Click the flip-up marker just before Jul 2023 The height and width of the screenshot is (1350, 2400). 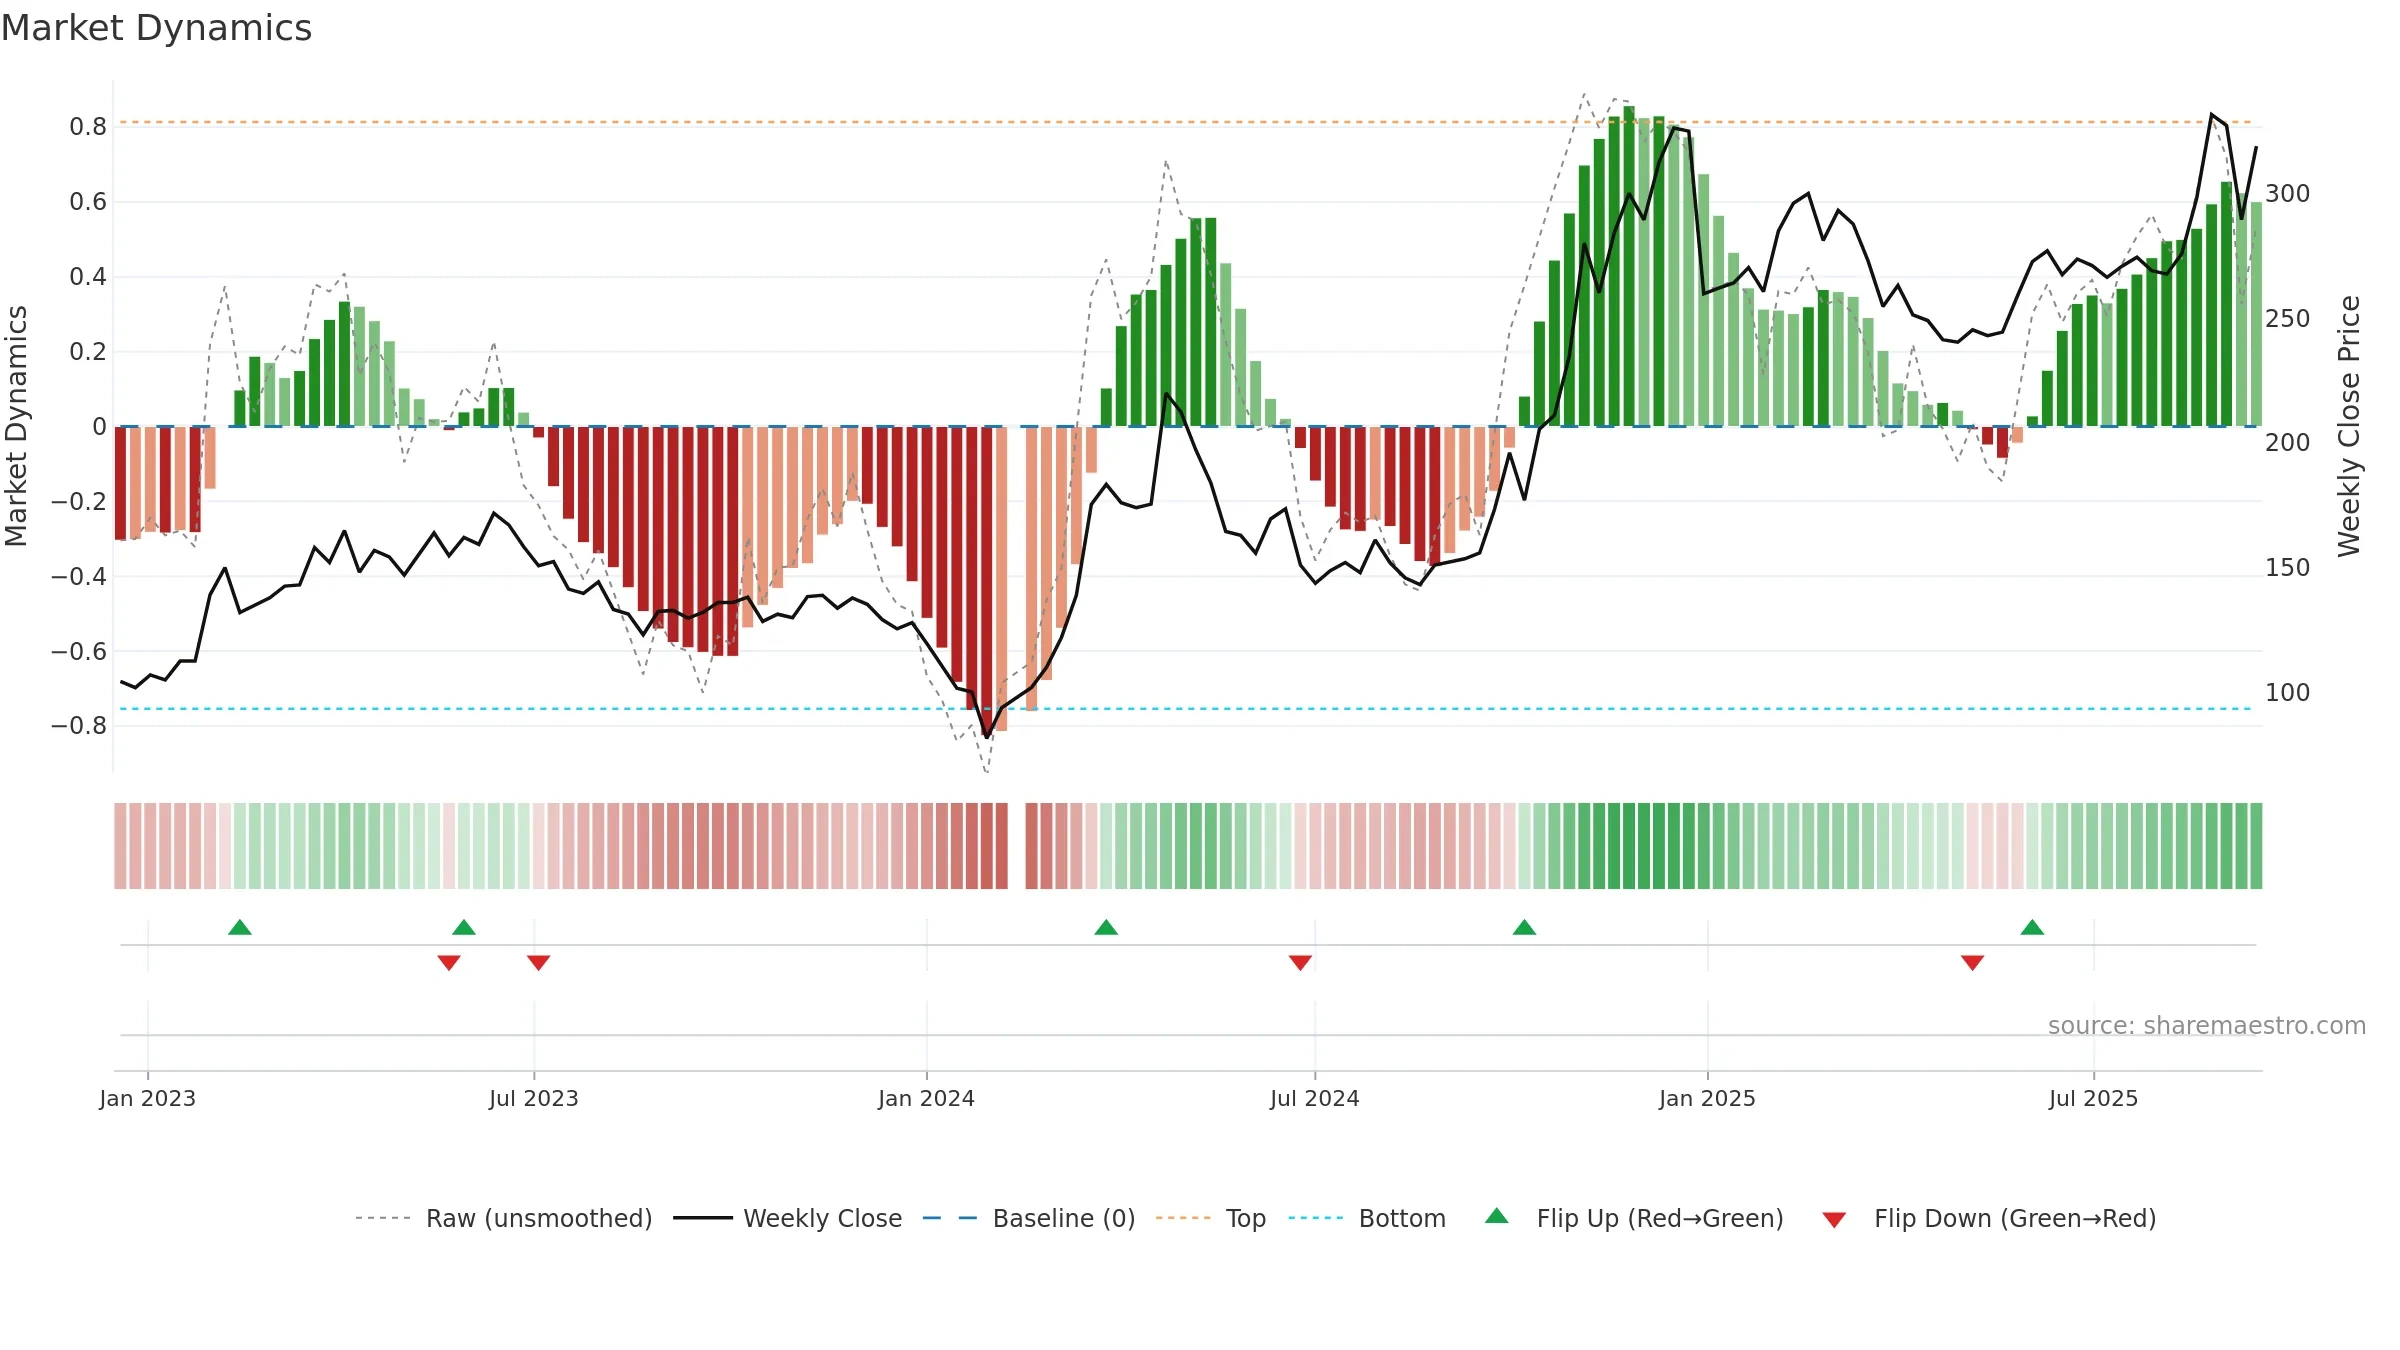pos(464,927)
